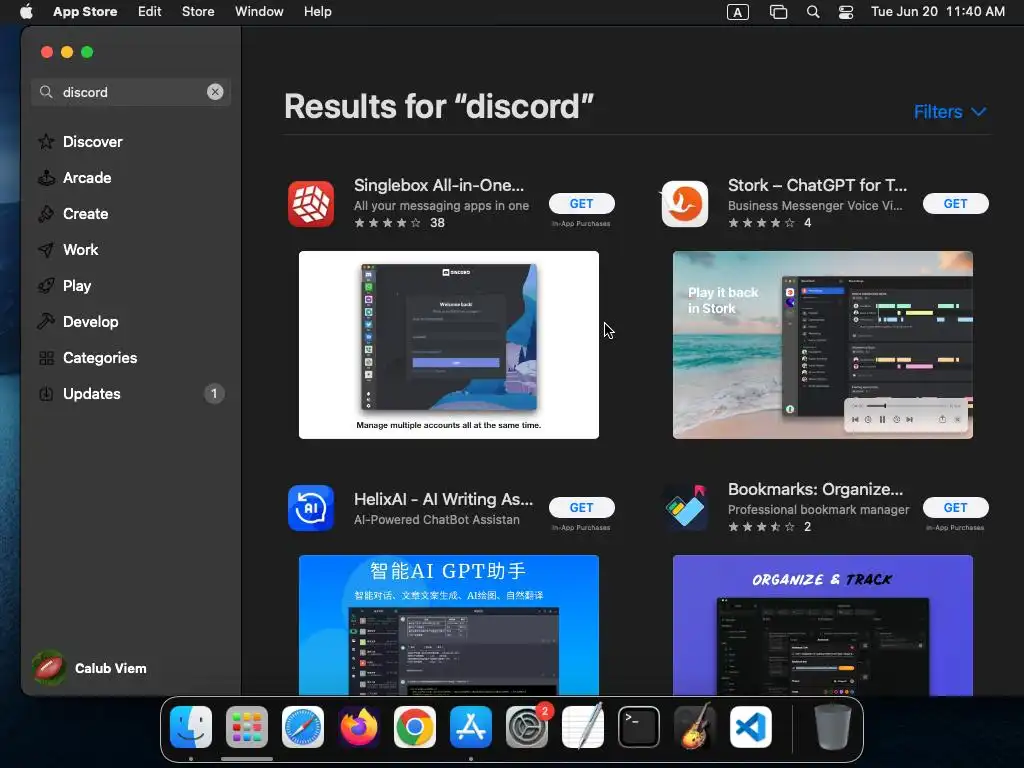Focus the discord search field
Viewport: 1024px width, 768px height.
pyautogui.click(x=131, y=92)
